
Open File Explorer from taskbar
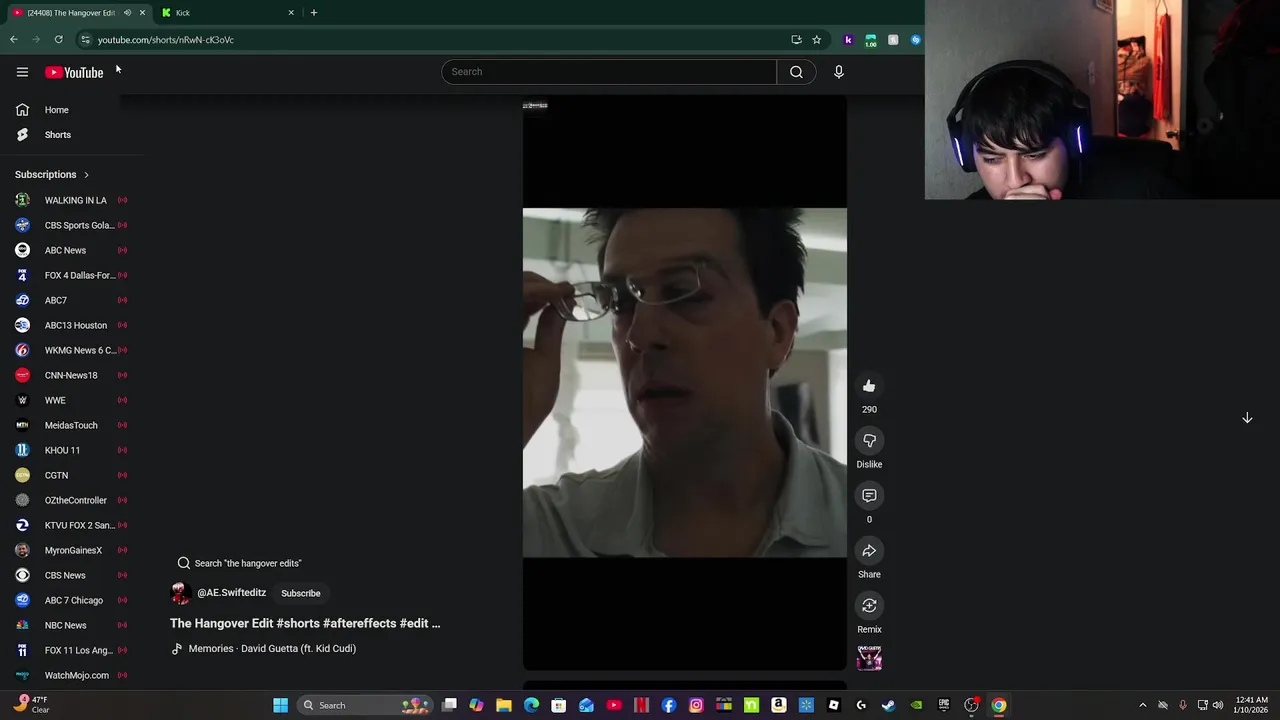tap(504, 705)
